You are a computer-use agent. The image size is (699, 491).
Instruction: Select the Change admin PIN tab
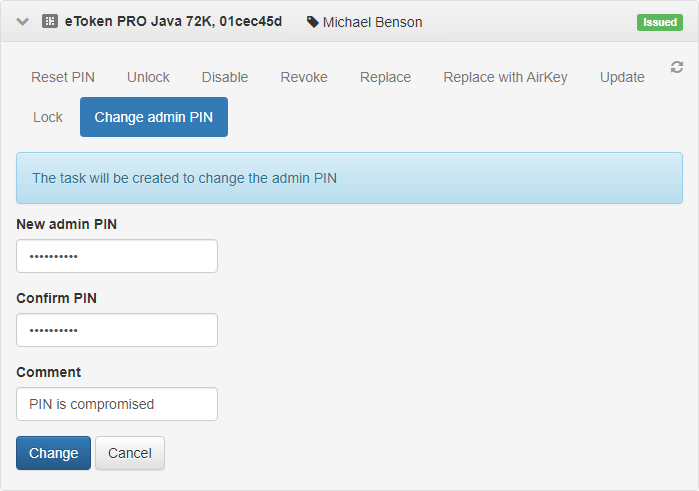pos(154,117)
